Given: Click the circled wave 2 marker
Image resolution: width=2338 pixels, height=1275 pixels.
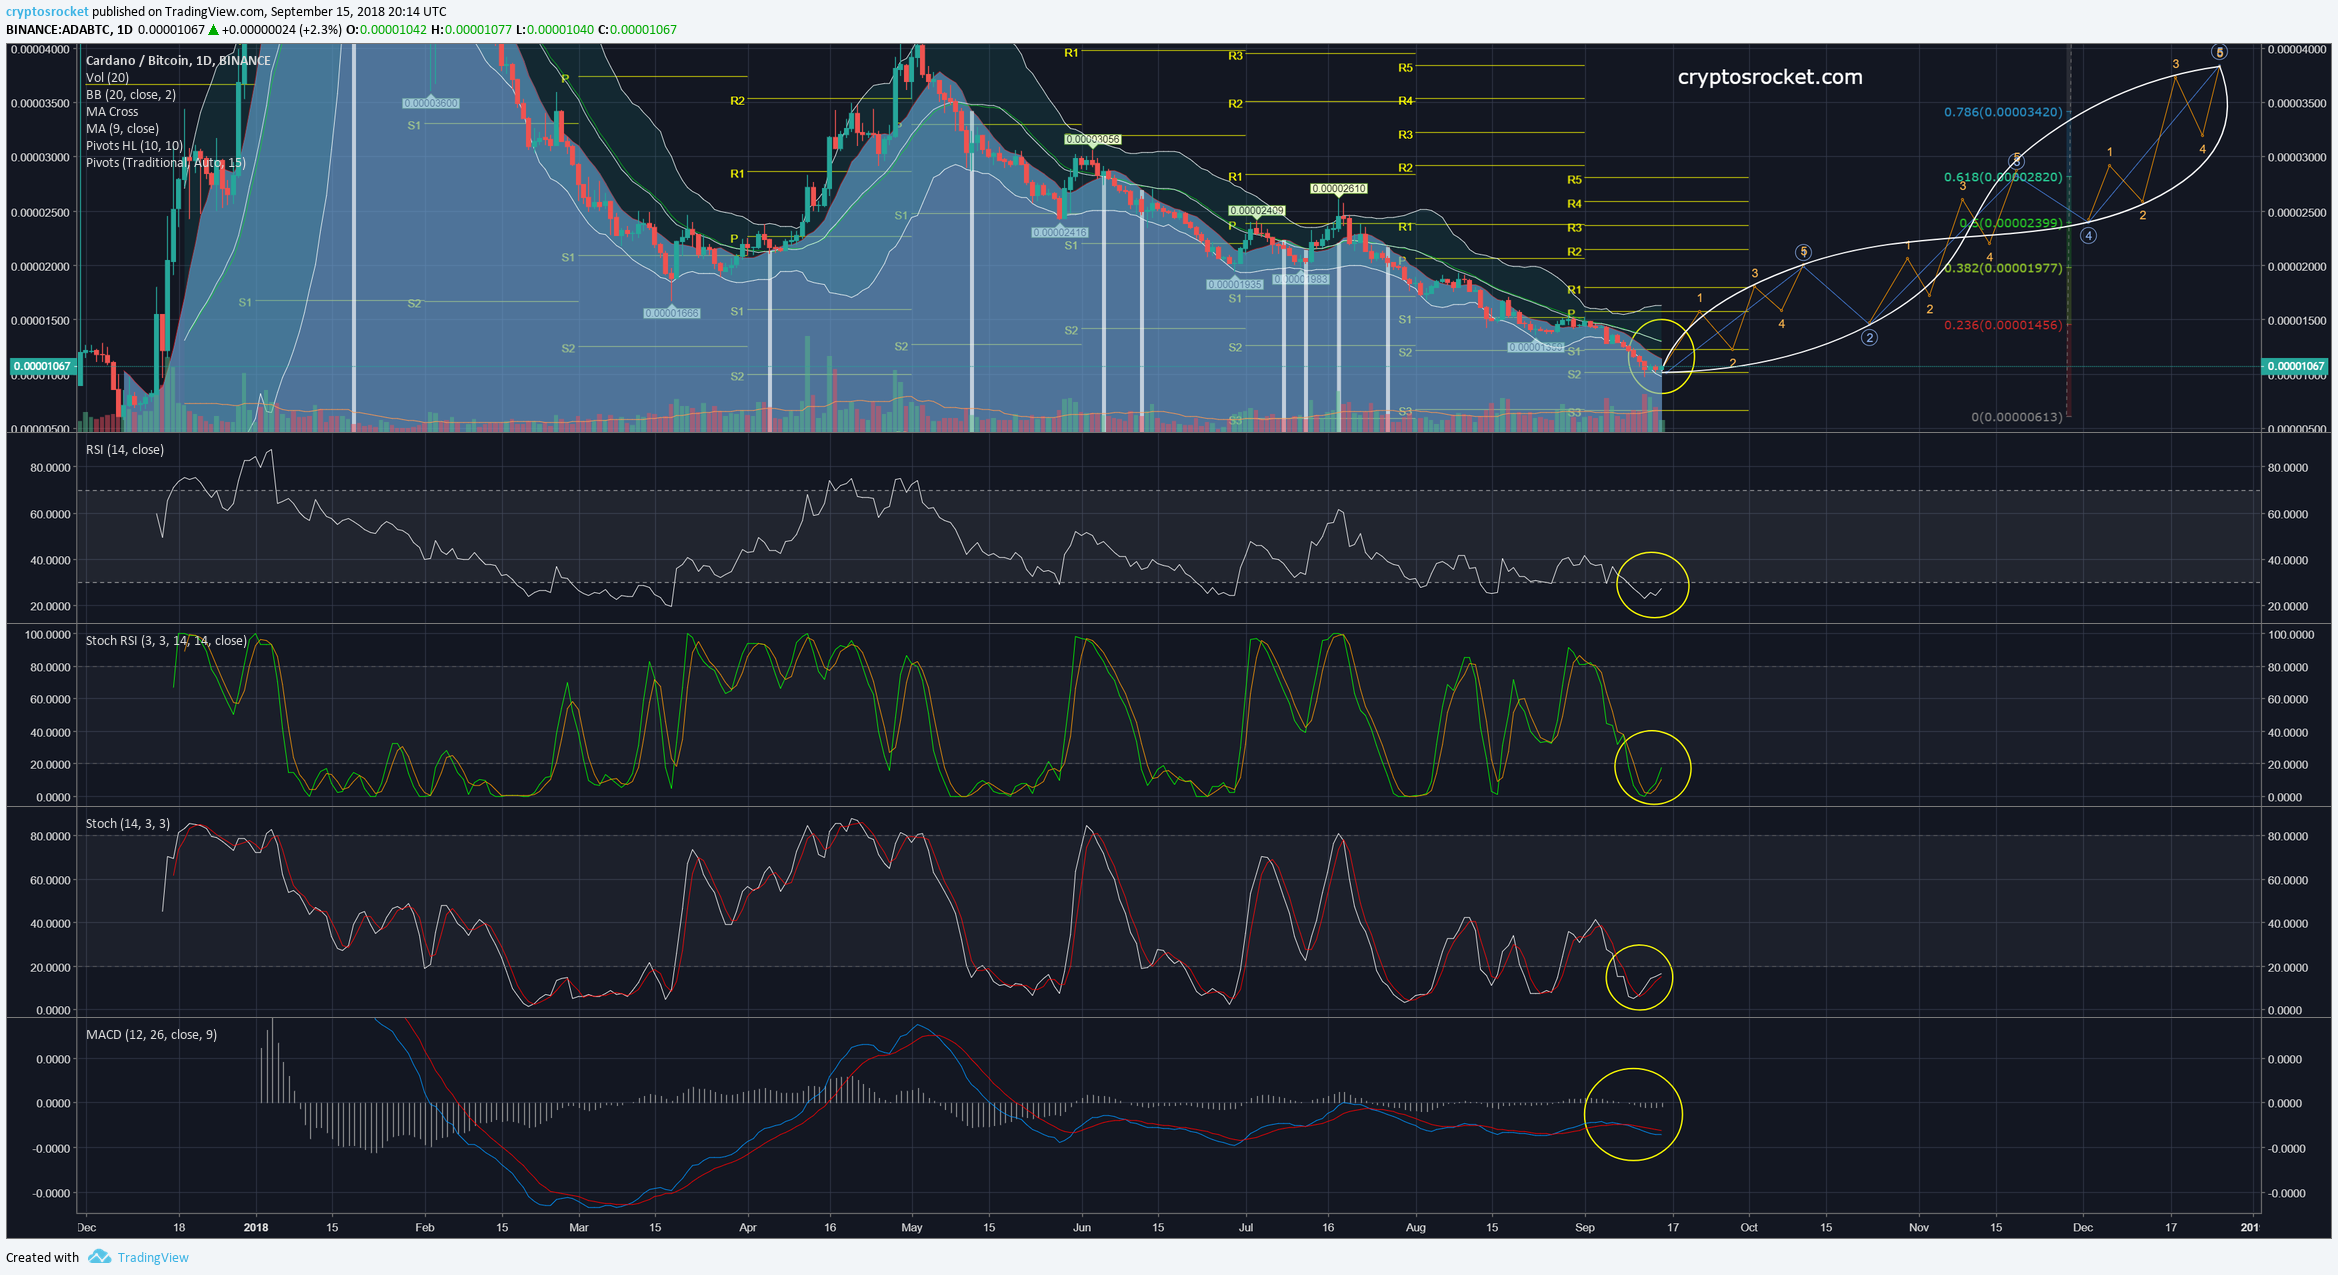Looking at the screenshot, I should pyautogui.click(x=1869, y=338).
